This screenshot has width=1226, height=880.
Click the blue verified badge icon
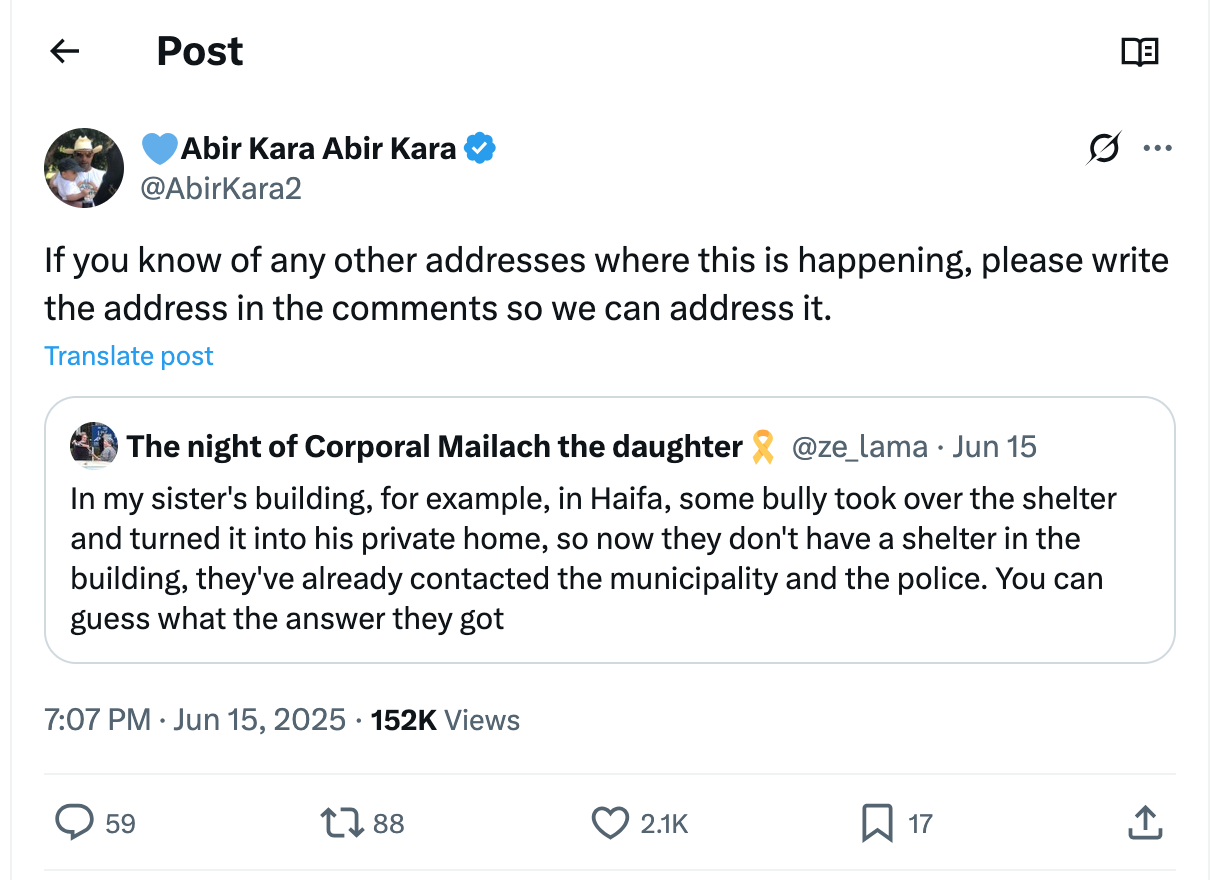tap(480, 149)
